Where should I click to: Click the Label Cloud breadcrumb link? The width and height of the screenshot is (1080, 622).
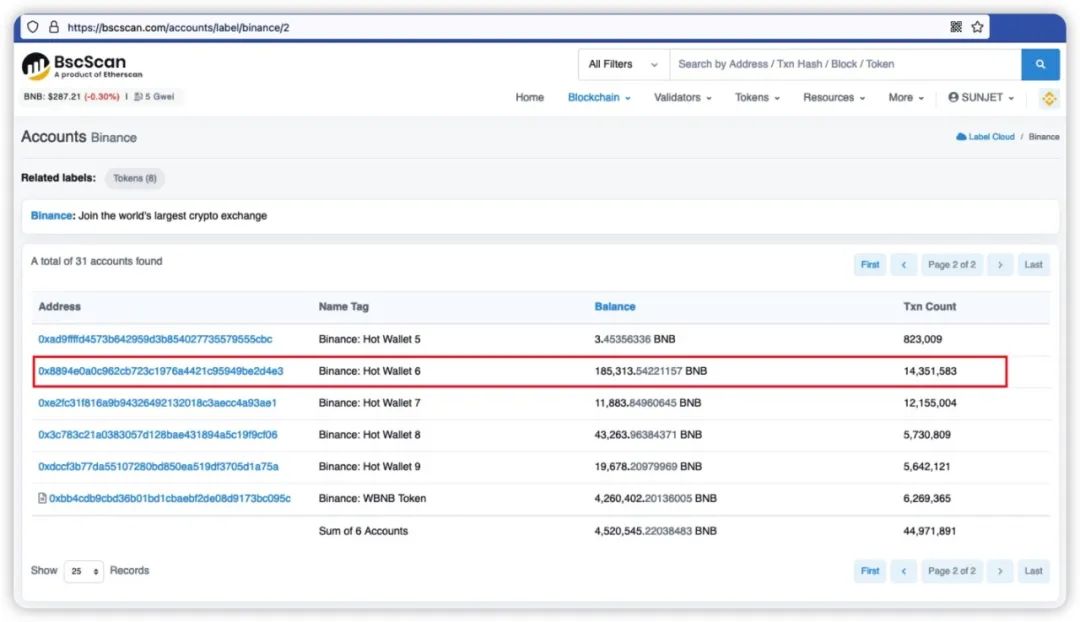(985, 137)
